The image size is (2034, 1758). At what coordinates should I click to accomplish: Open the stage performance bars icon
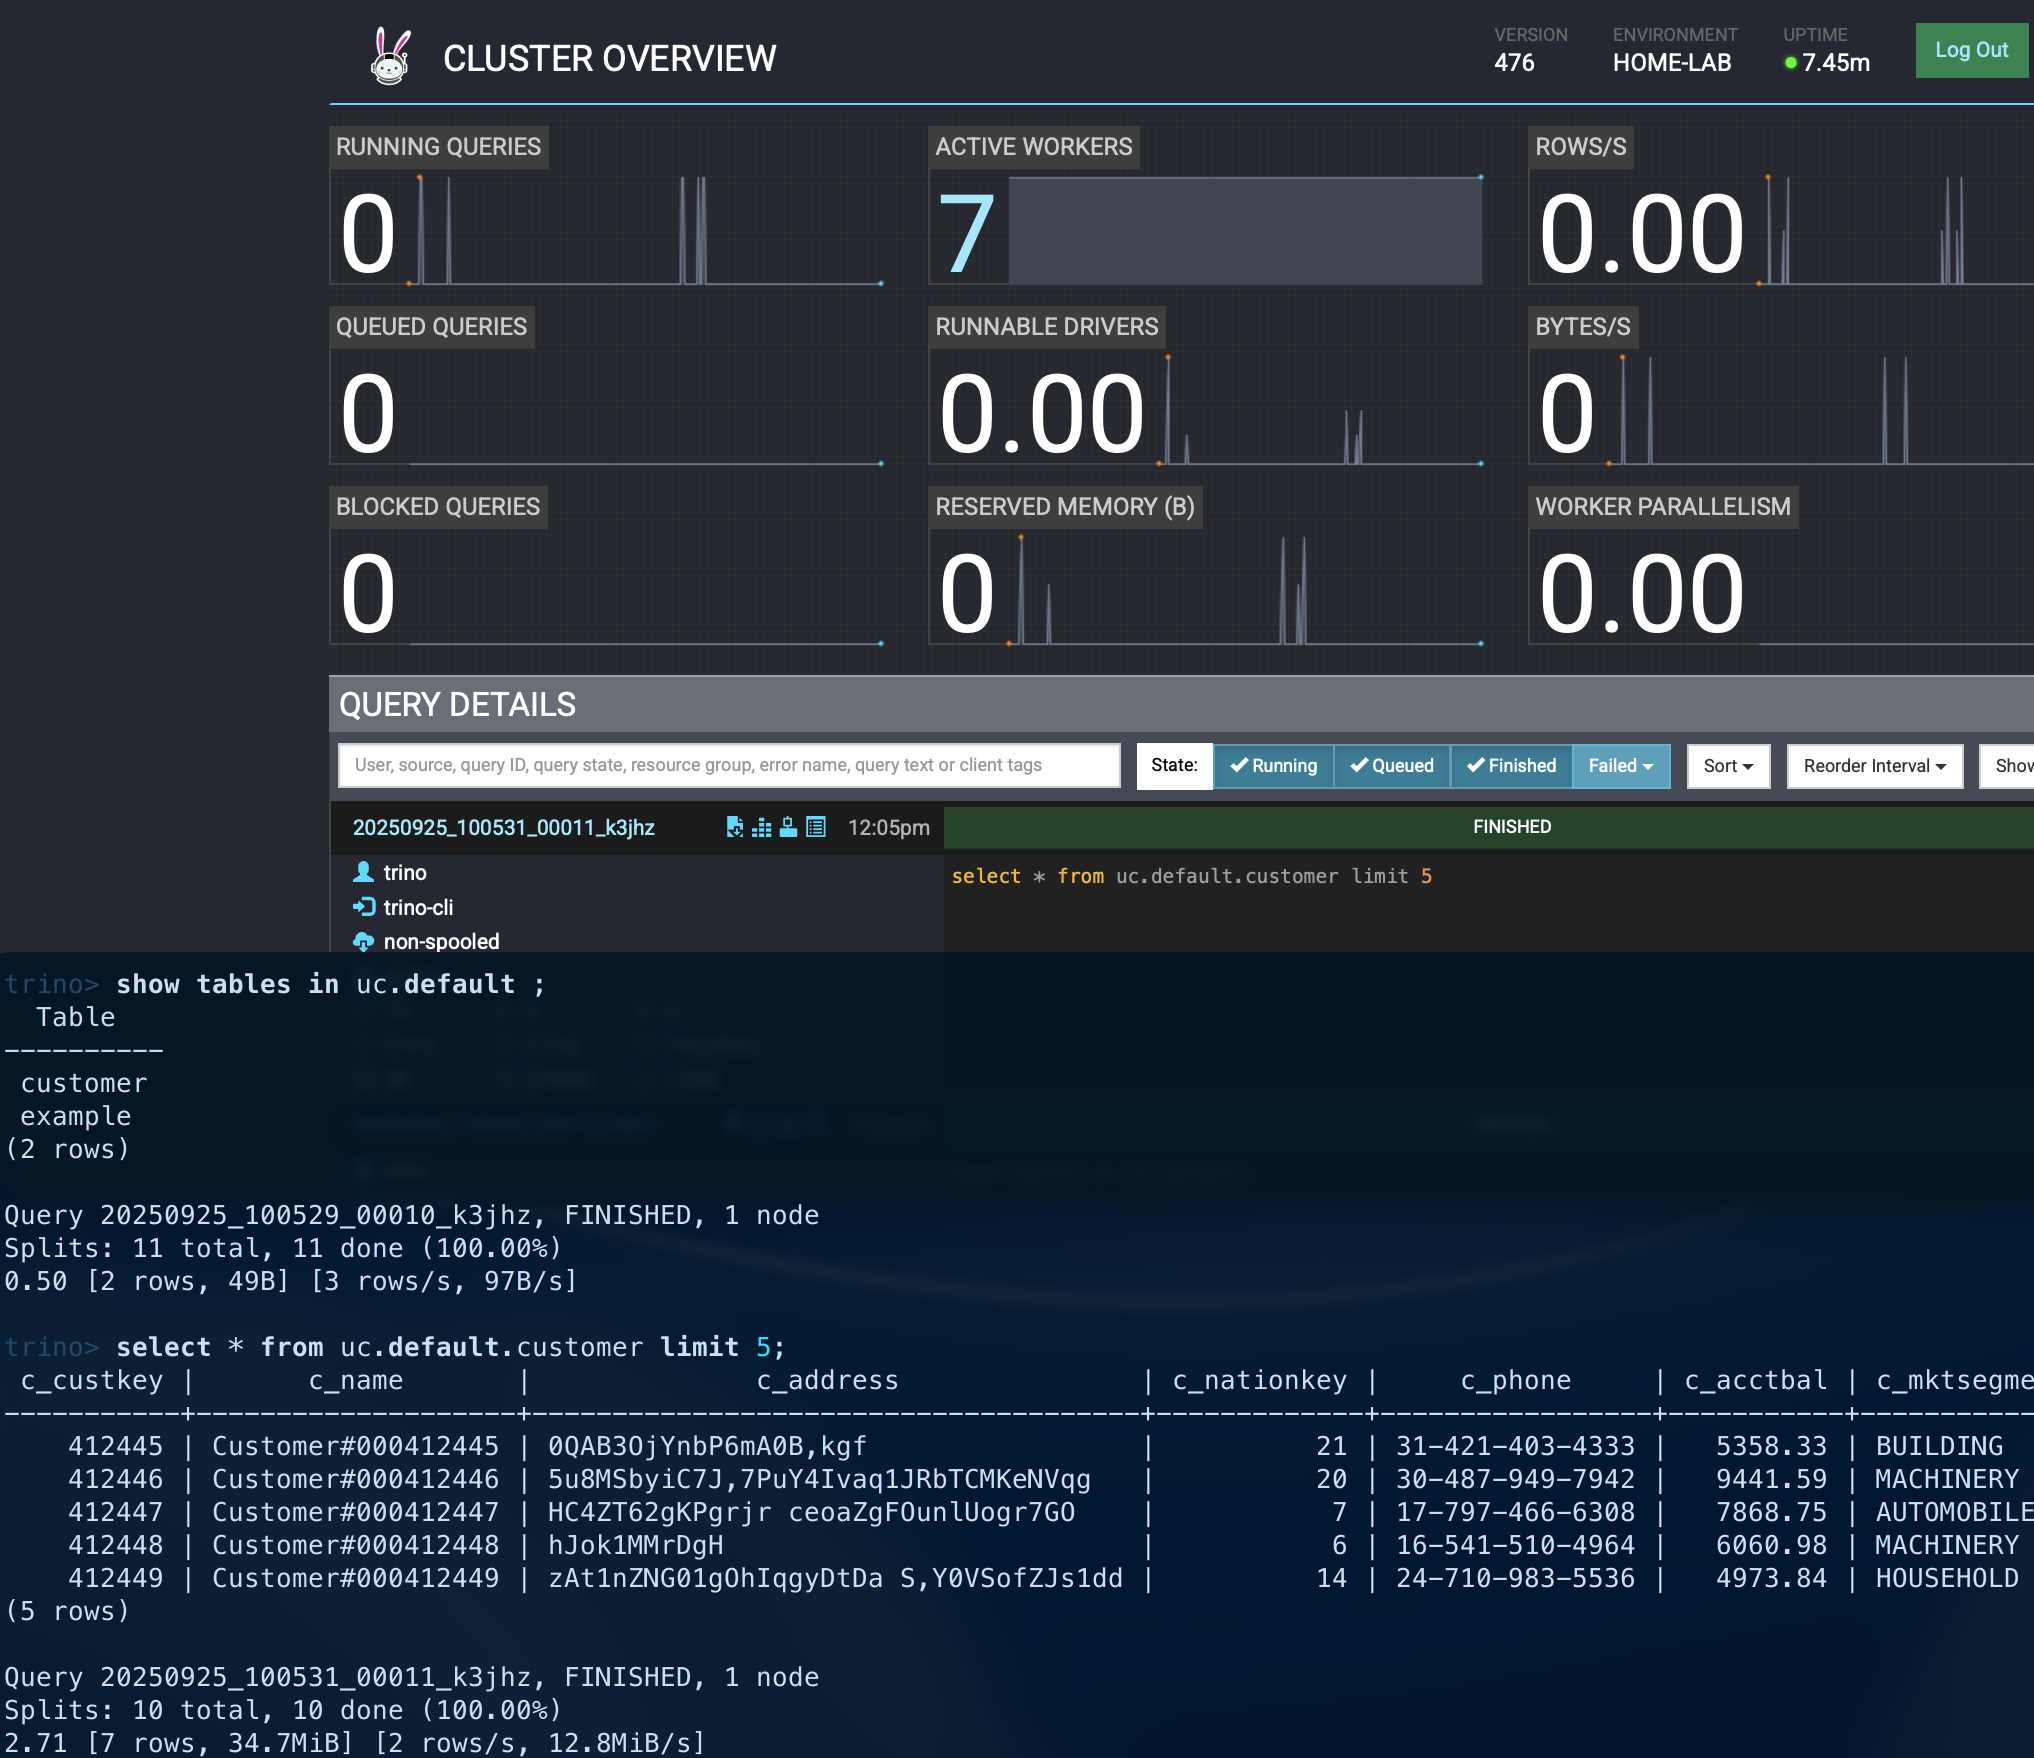[x=762, y=827]
